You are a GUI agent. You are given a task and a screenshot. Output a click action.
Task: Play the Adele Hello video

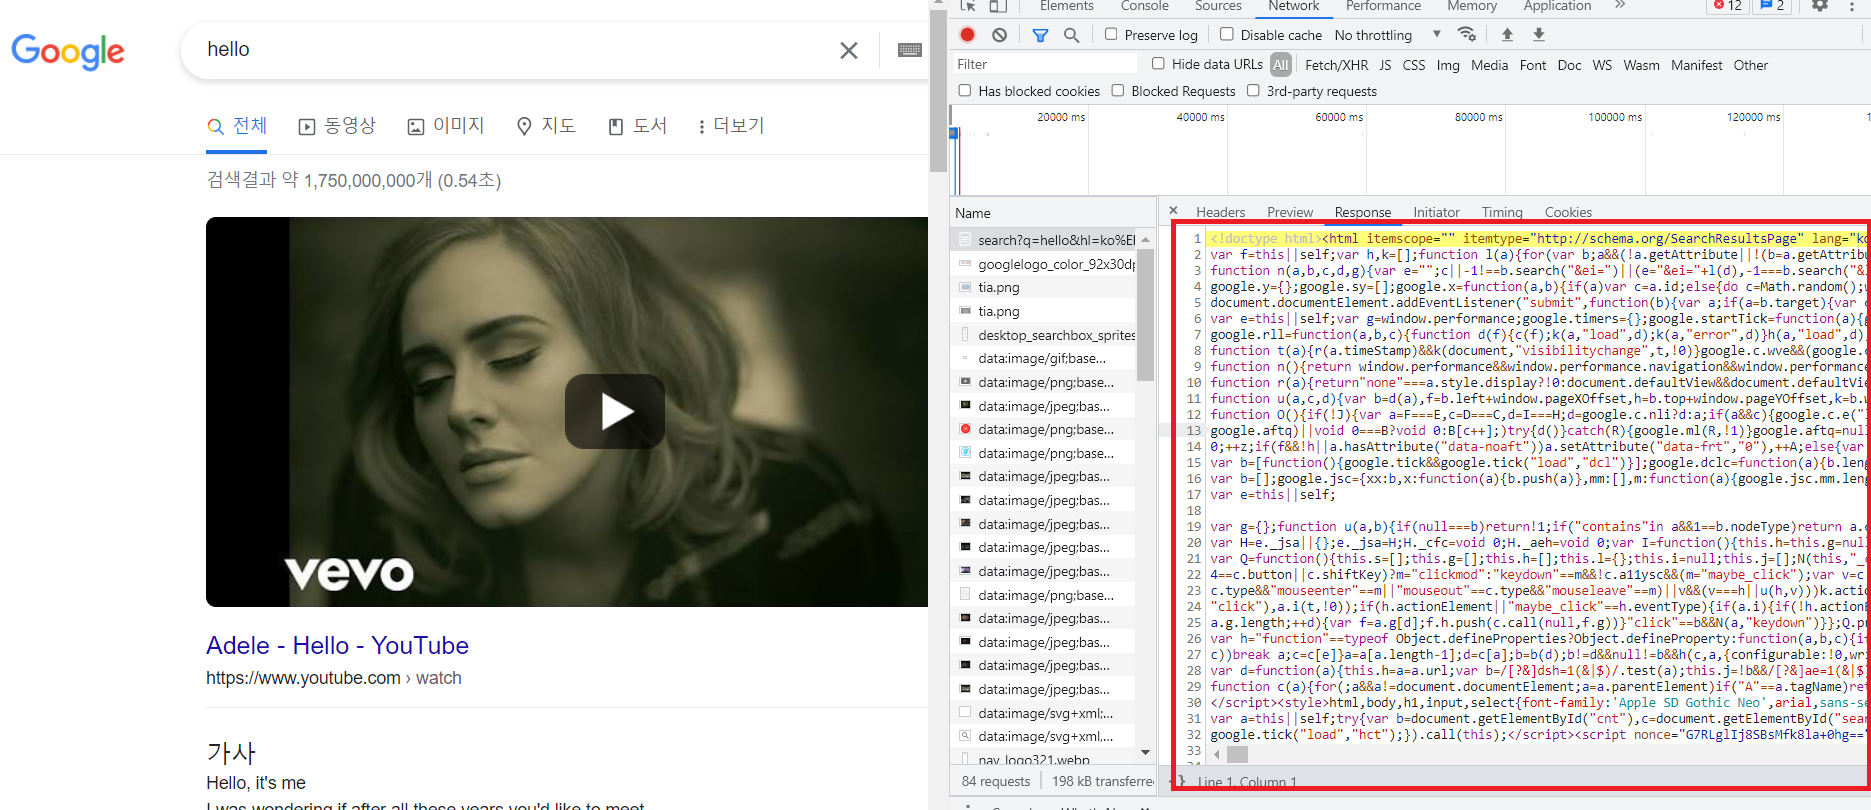[x=615, y=411]
